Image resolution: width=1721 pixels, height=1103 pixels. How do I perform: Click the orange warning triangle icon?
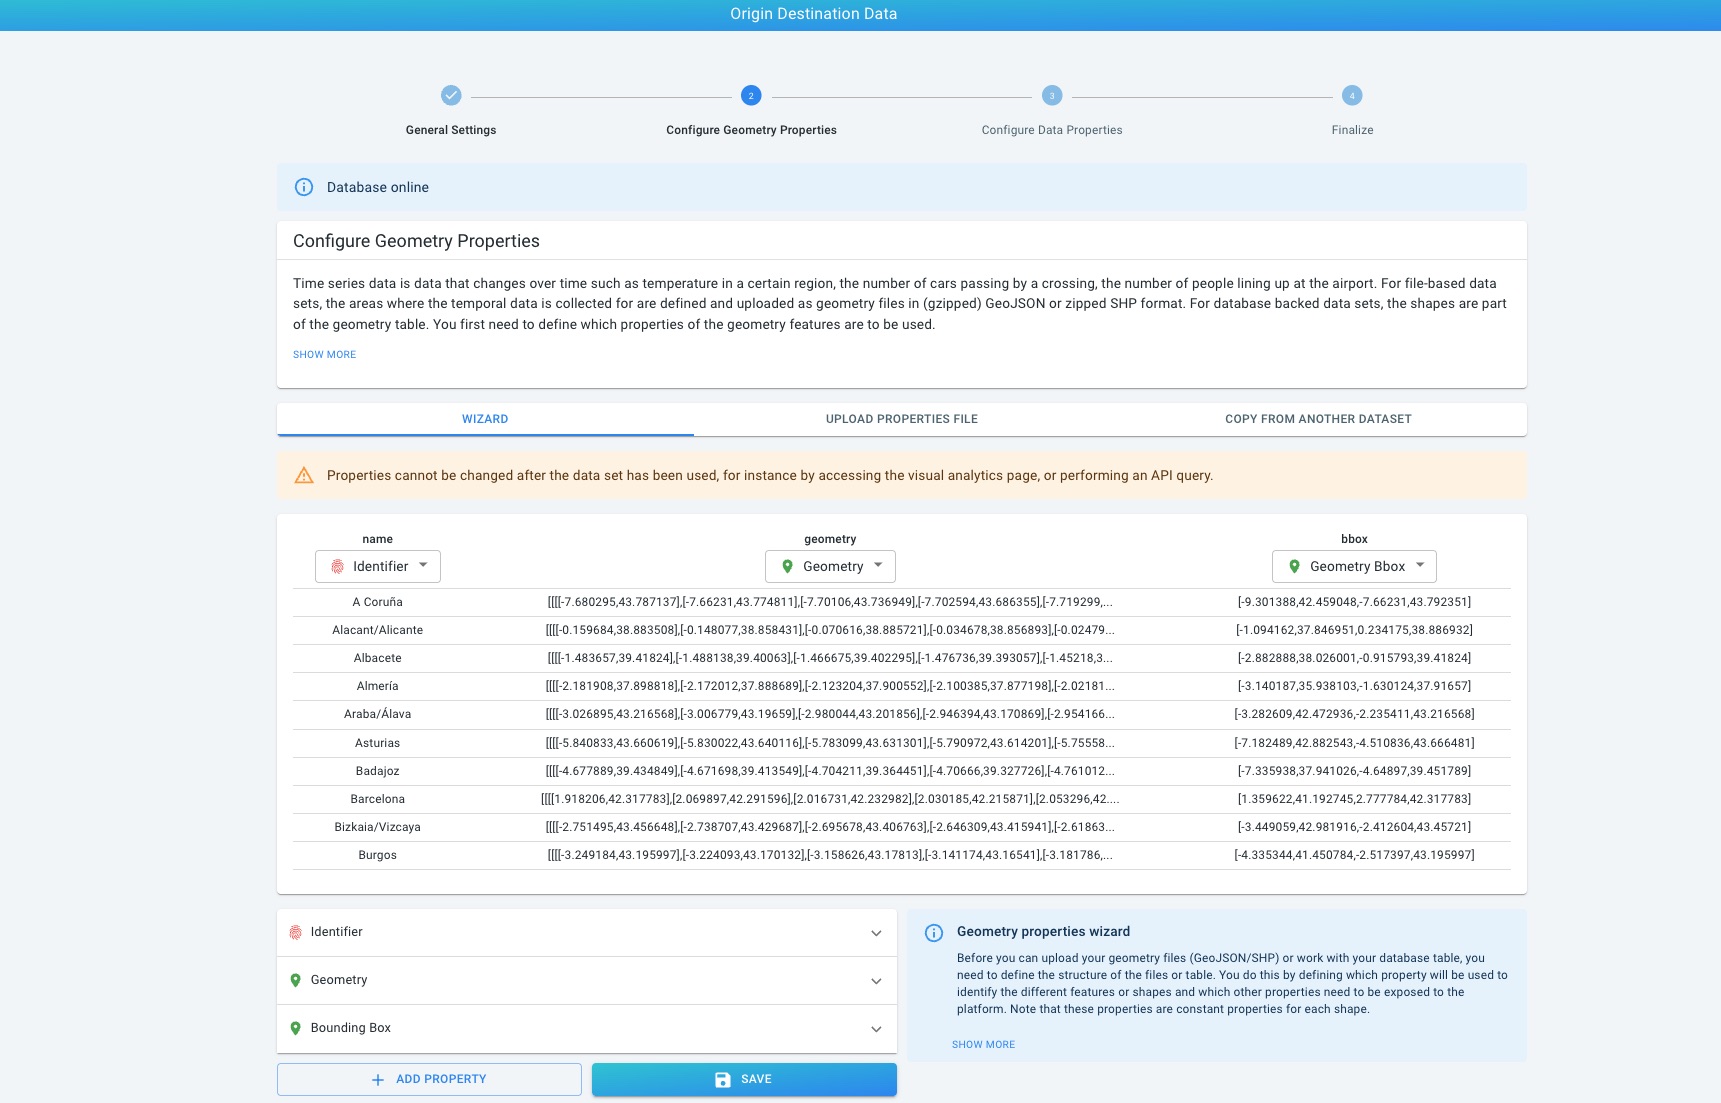click(304, 476)
